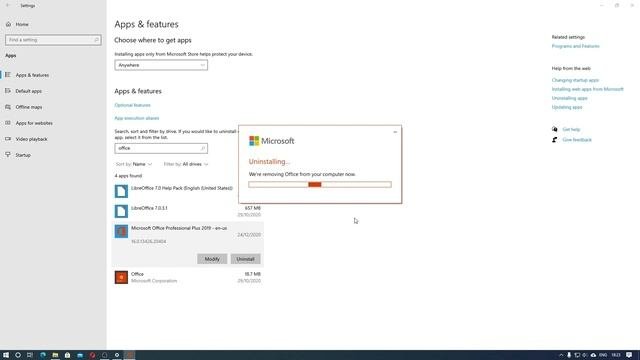The height and width of the screenshot is (360, 640).
Task: Select LibreOffice 7.0.3.1 app icon
Action: click(121, 211)
